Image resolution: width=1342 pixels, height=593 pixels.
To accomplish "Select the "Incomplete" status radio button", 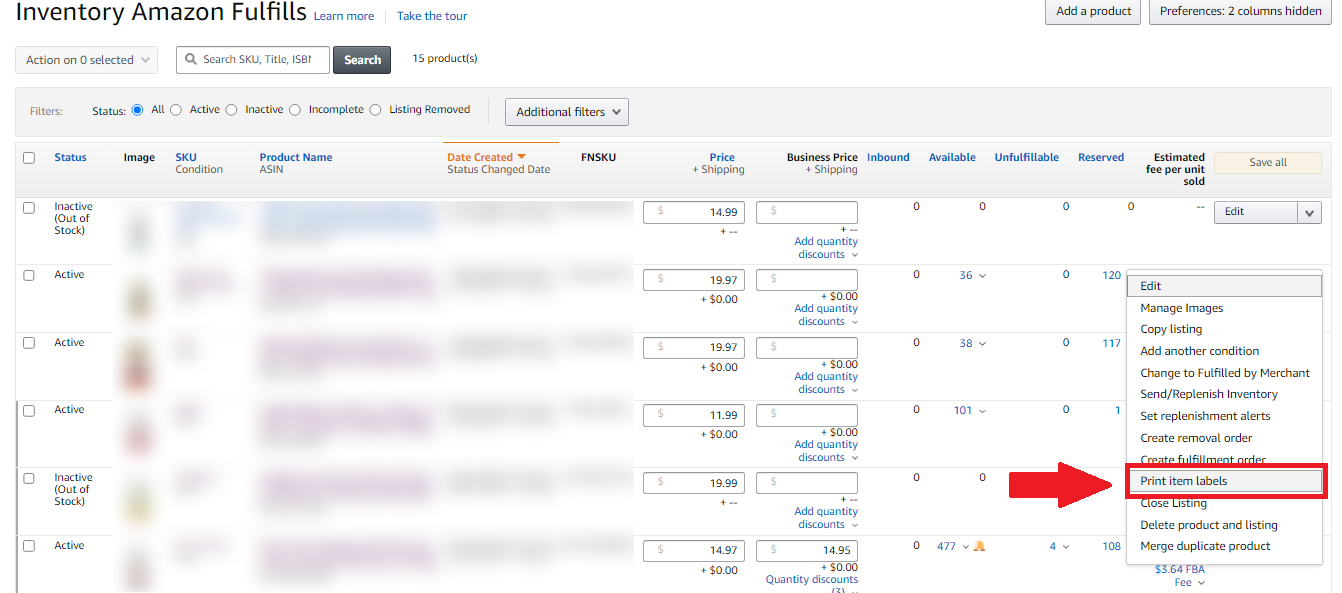I will point(294,110).
